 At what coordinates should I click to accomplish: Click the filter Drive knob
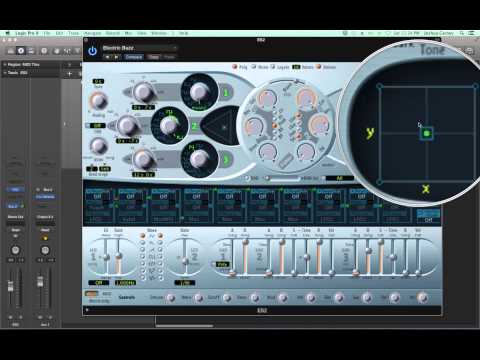[268, 151]
